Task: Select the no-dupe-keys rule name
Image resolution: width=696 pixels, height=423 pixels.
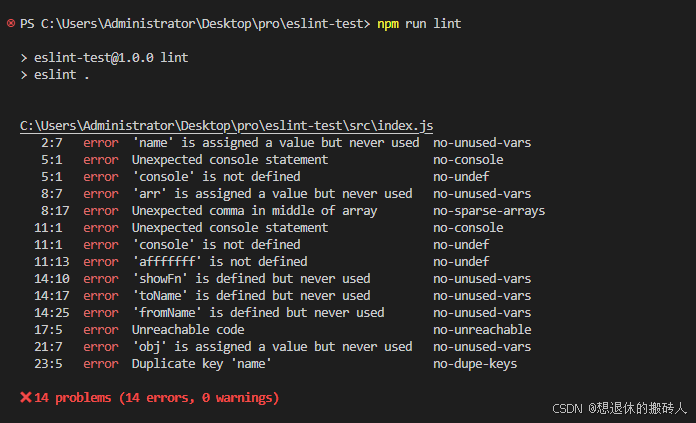Action: click(x=475, y=364)
